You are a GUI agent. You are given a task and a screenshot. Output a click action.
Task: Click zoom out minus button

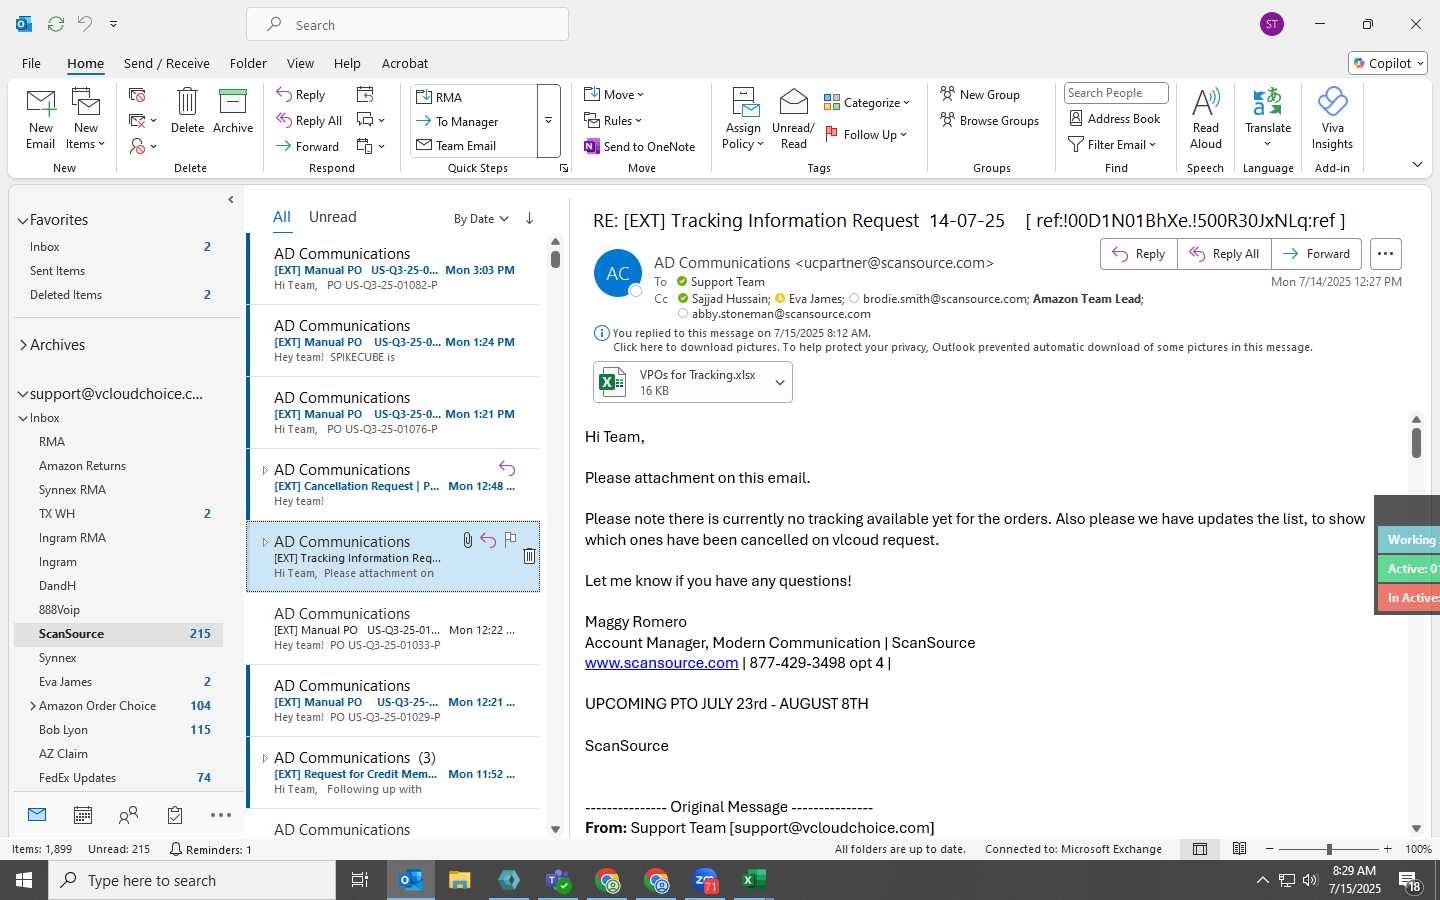tap(1270, 849)
